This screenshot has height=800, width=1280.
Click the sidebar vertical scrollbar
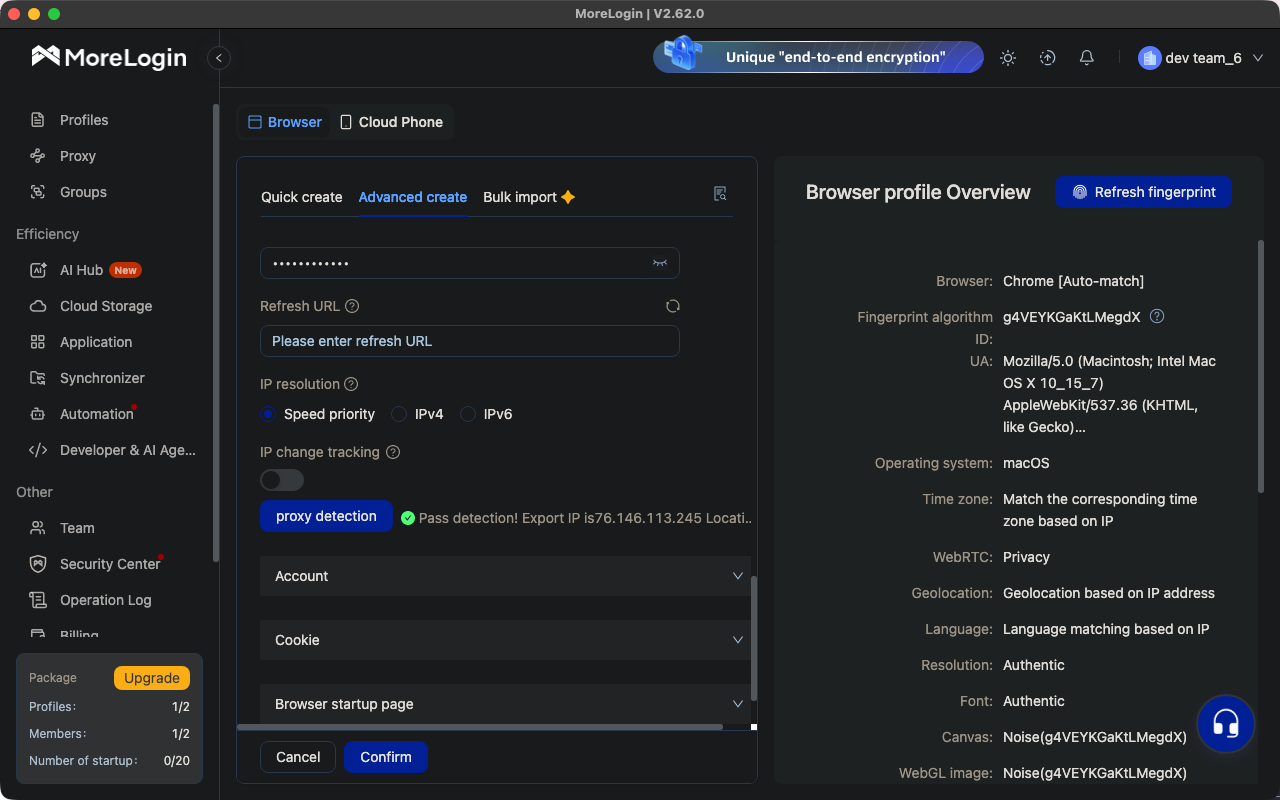215,333
